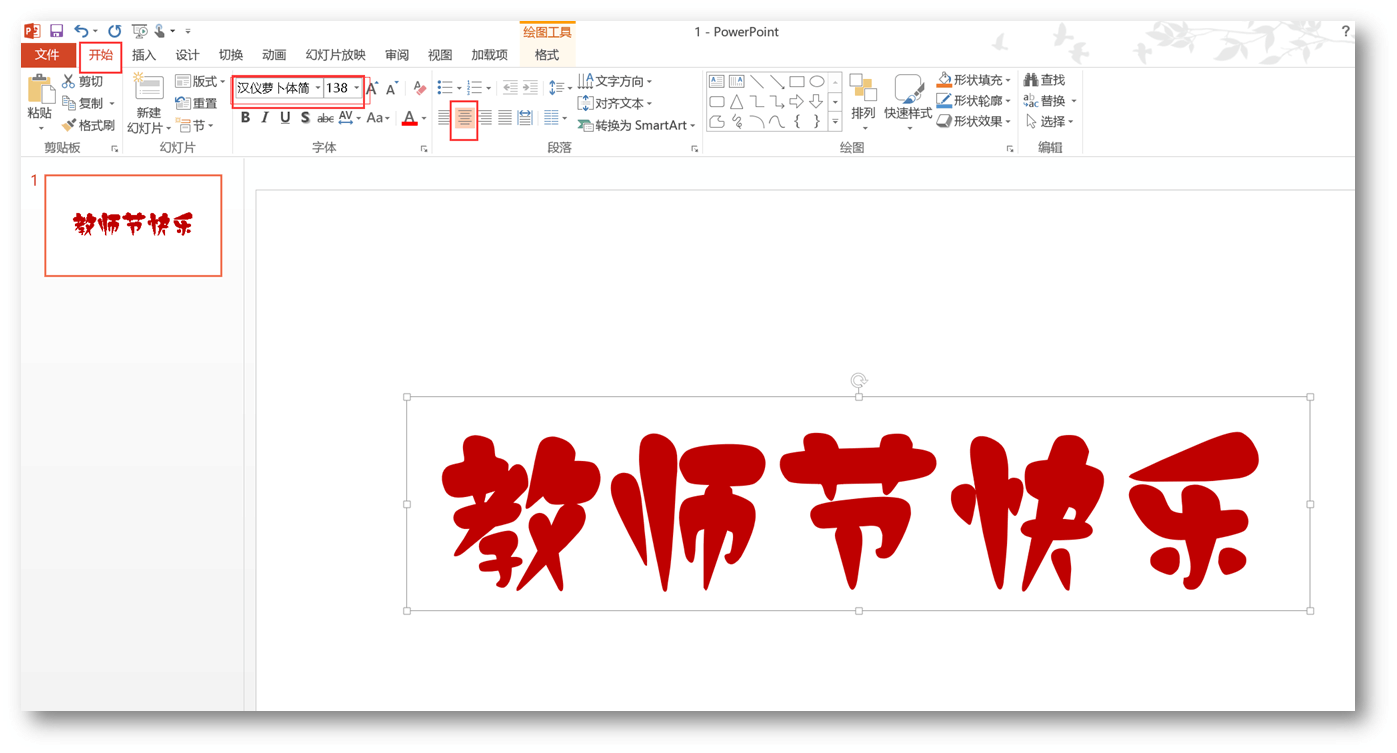
Task: Click the 形状轮廓 (Shape Outline) icon
Action: 943,100
